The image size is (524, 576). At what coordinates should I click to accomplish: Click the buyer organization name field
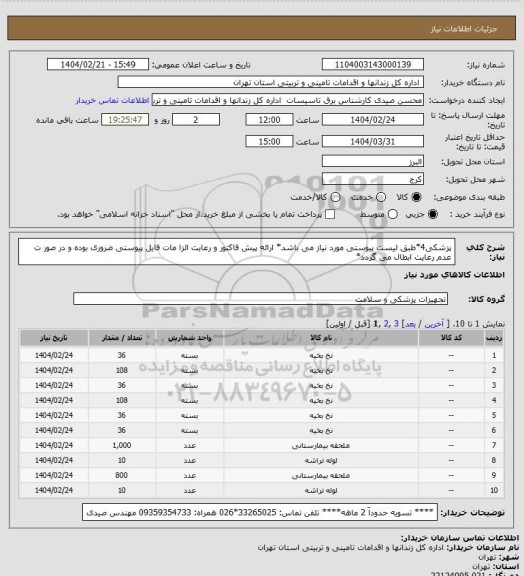(270, 82)
